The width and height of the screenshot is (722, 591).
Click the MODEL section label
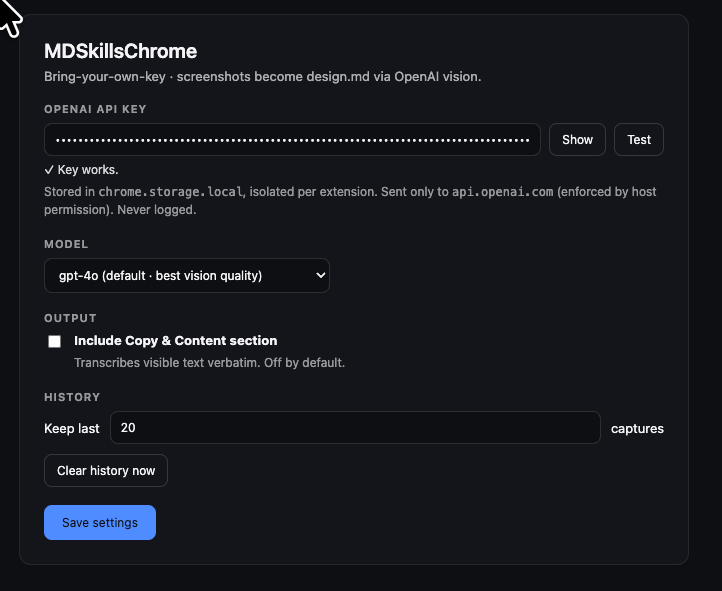[66, 244]
